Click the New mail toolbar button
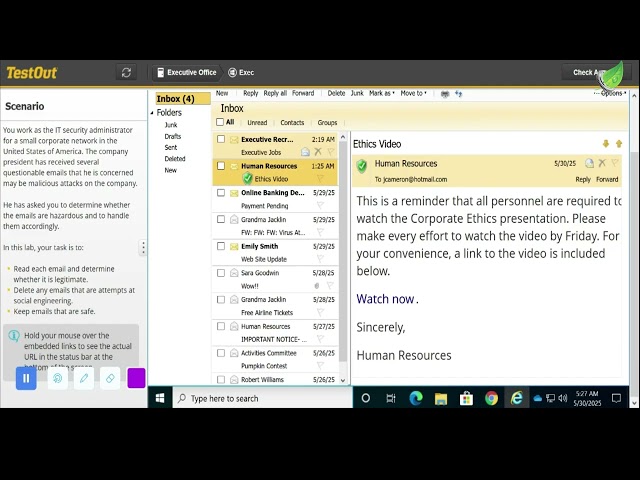 222,93
